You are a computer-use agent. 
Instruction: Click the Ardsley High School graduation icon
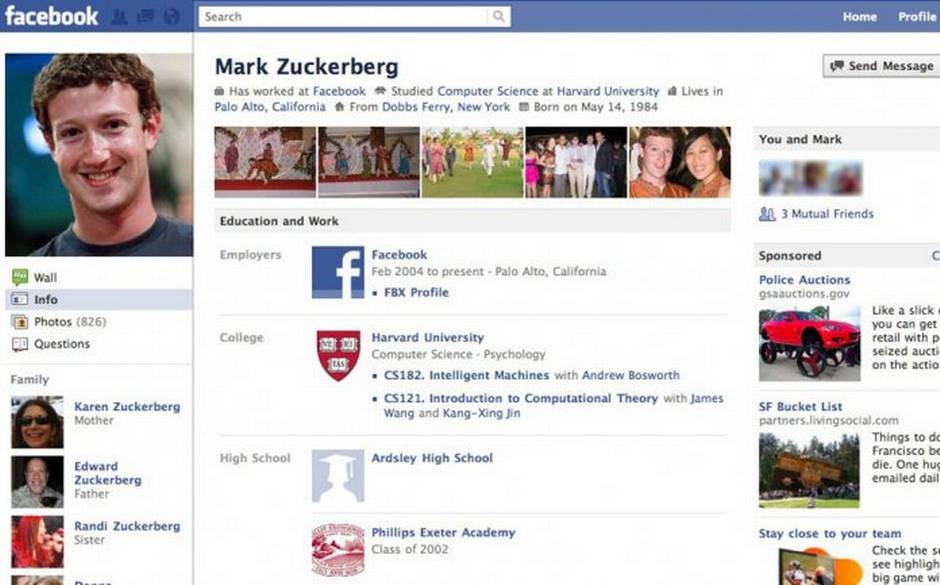pyautogui.click(x=338, y=476)
